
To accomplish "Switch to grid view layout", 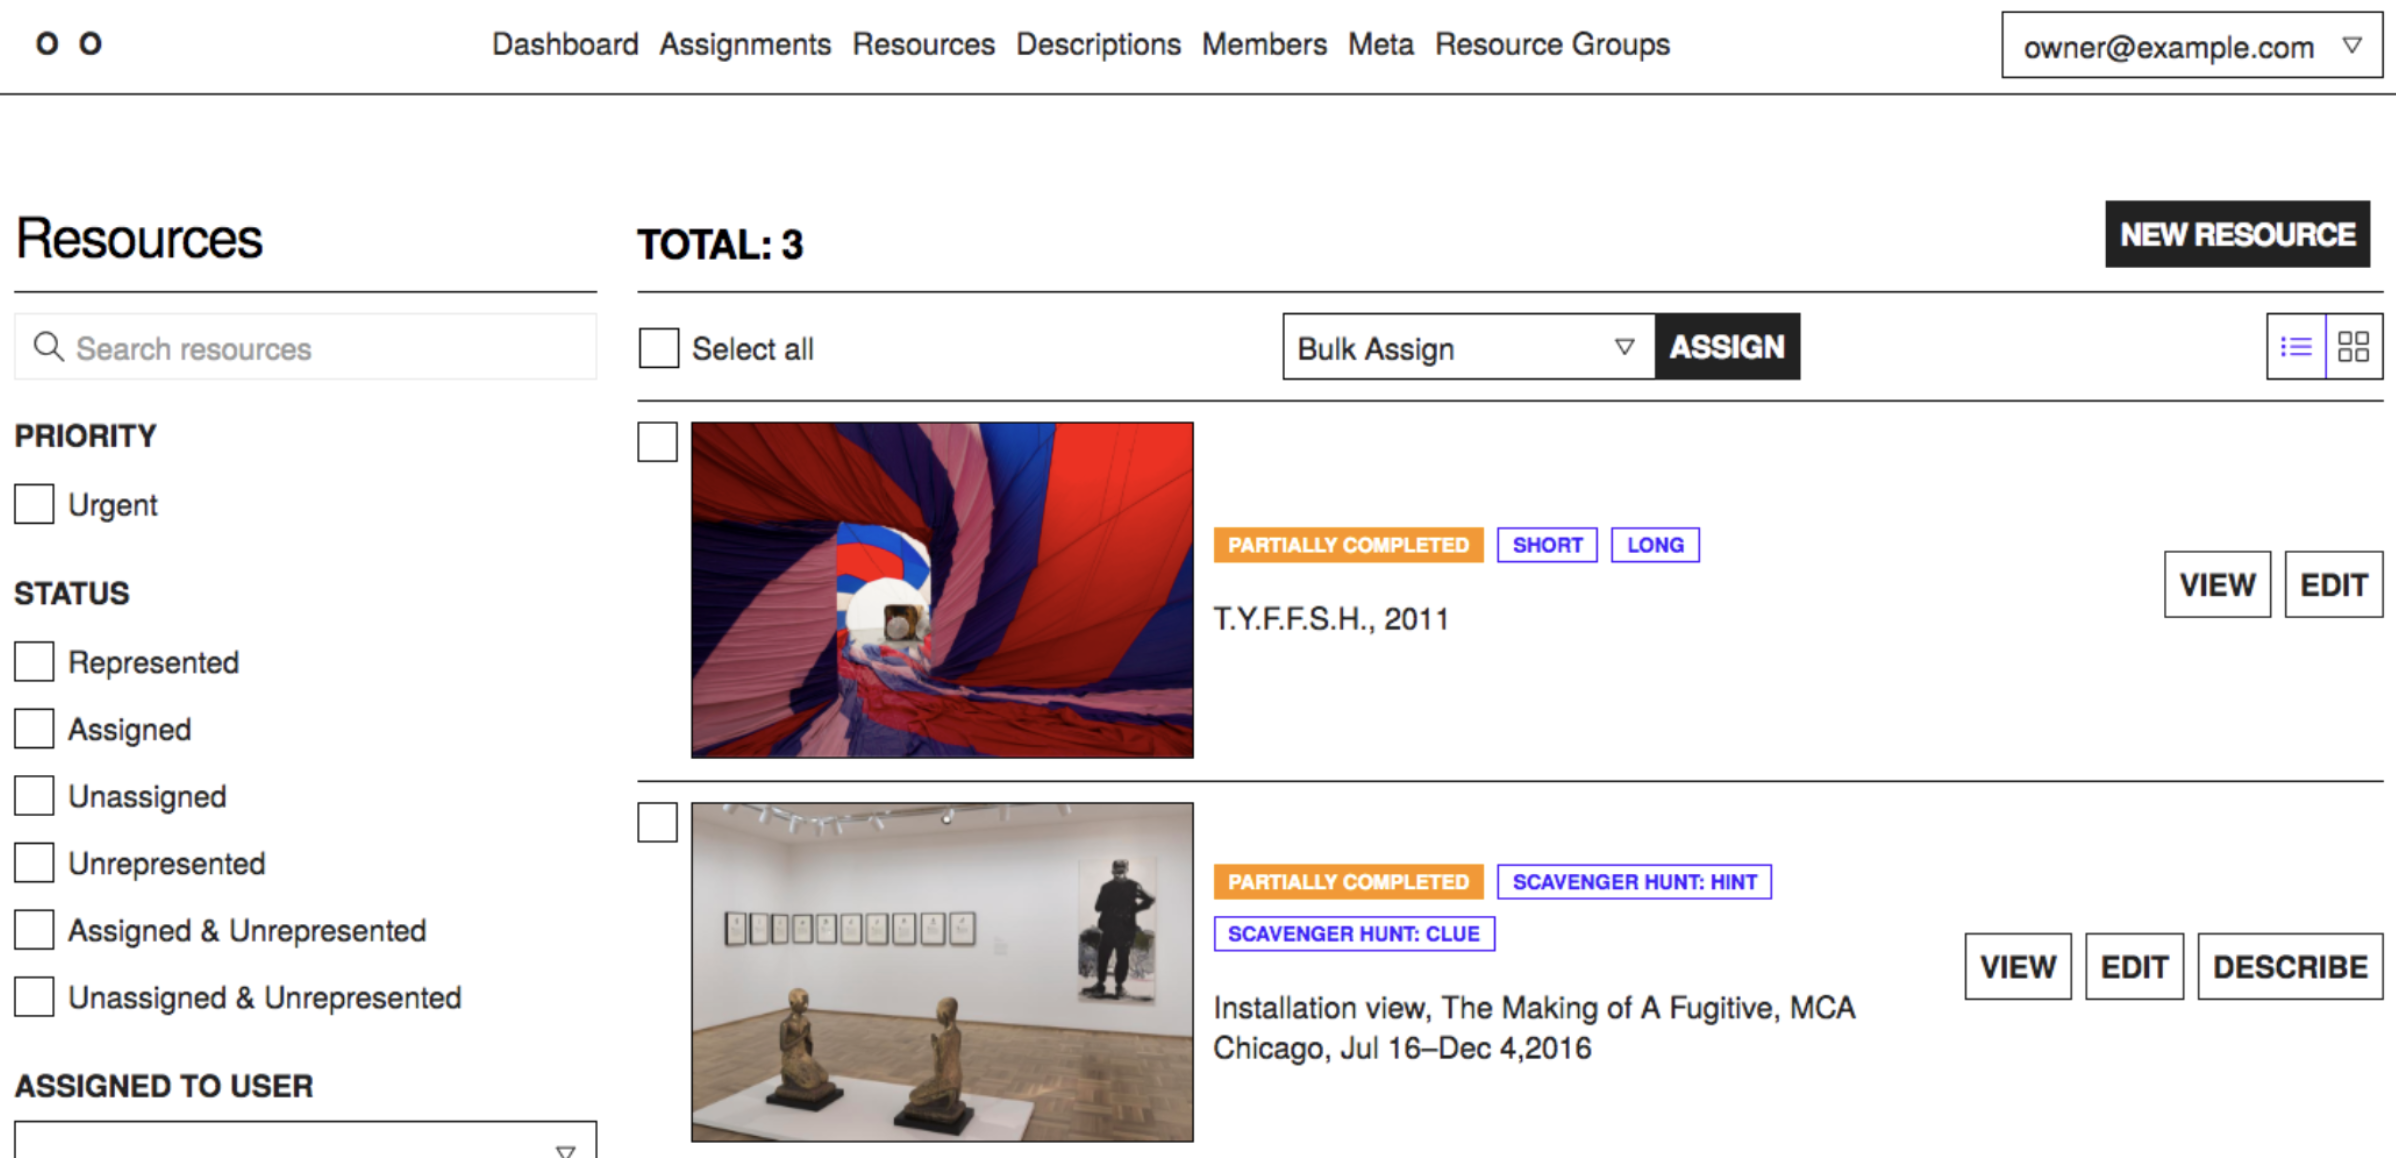I will tap(2354, 347).
